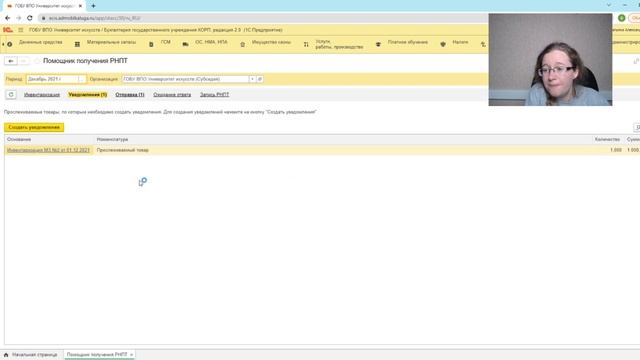
Task: Select the Уведомления (1) step
Action: click(x=88, y=95)
